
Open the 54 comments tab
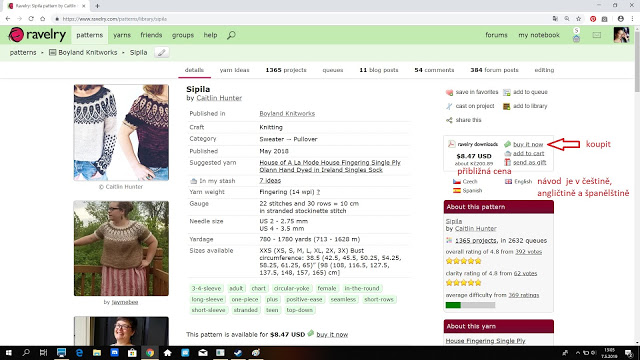pos(434,70)
